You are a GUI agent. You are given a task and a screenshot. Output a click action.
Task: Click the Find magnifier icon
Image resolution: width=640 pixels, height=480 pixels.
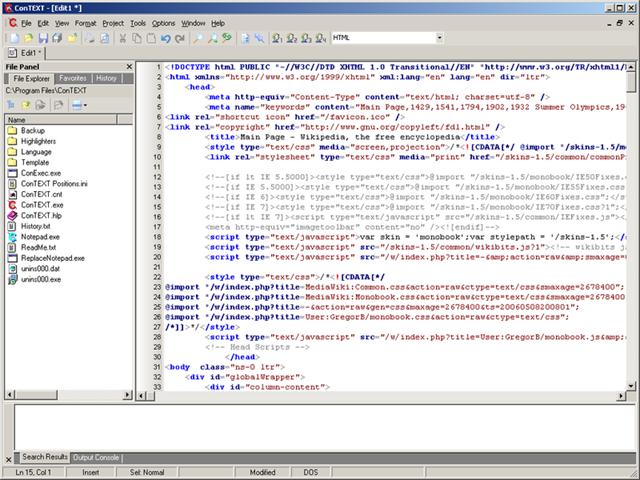198,37
